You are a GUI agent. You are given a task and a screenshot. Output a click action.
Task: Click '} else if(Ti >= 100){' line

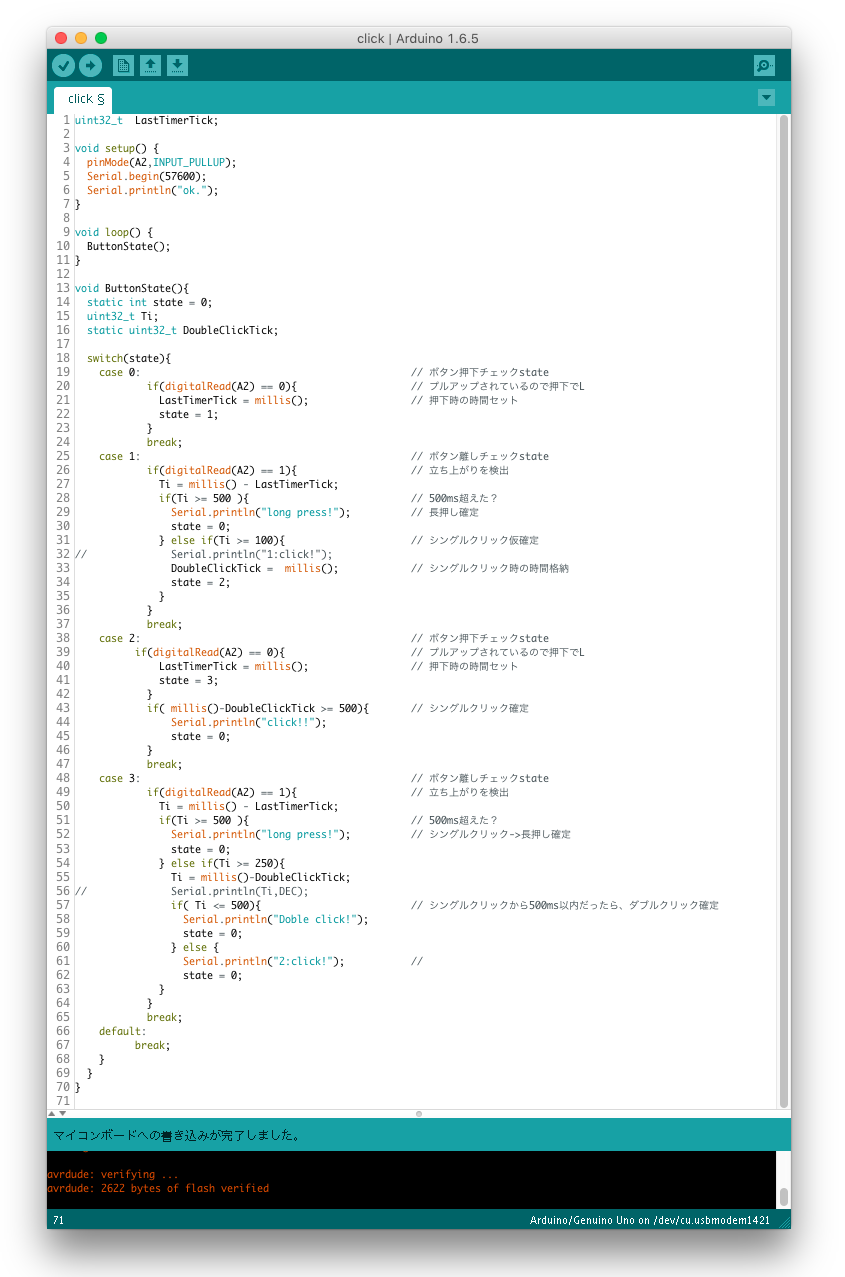pos(222,540)
